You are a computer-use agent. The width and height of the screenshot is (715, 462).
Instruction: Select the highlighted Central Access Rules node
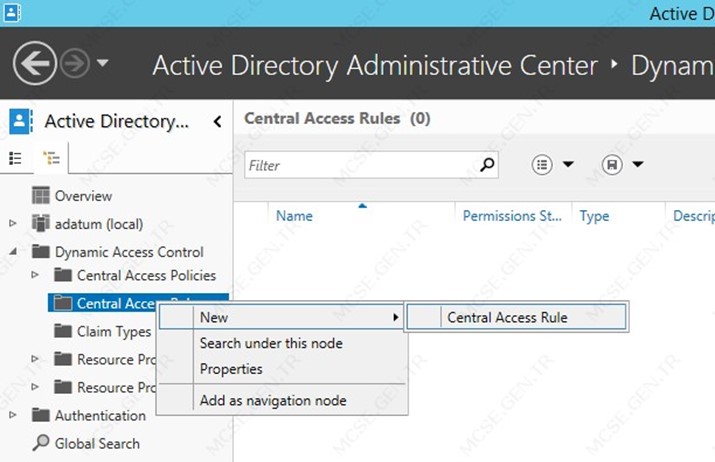[138, 303]
